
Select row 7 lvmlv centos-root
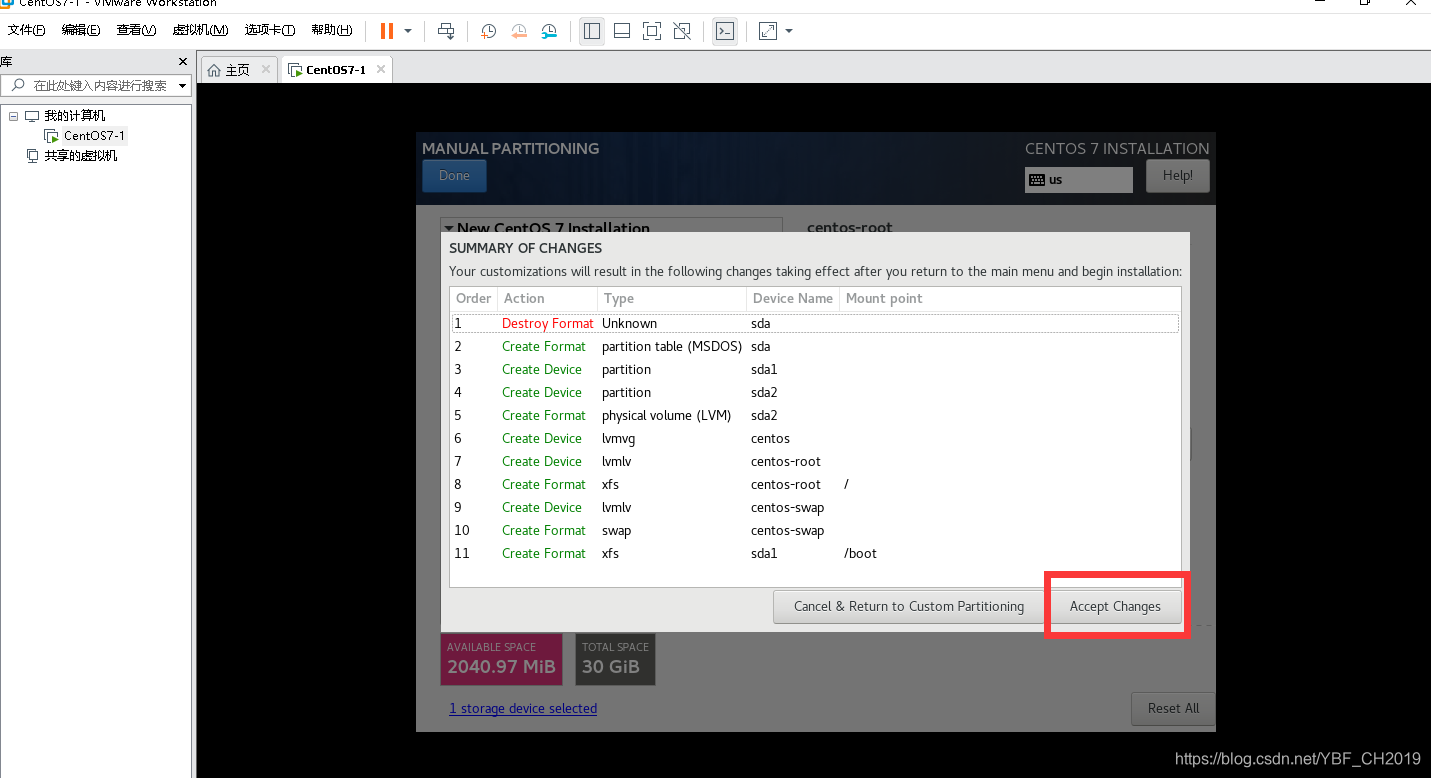coord(815,461)
